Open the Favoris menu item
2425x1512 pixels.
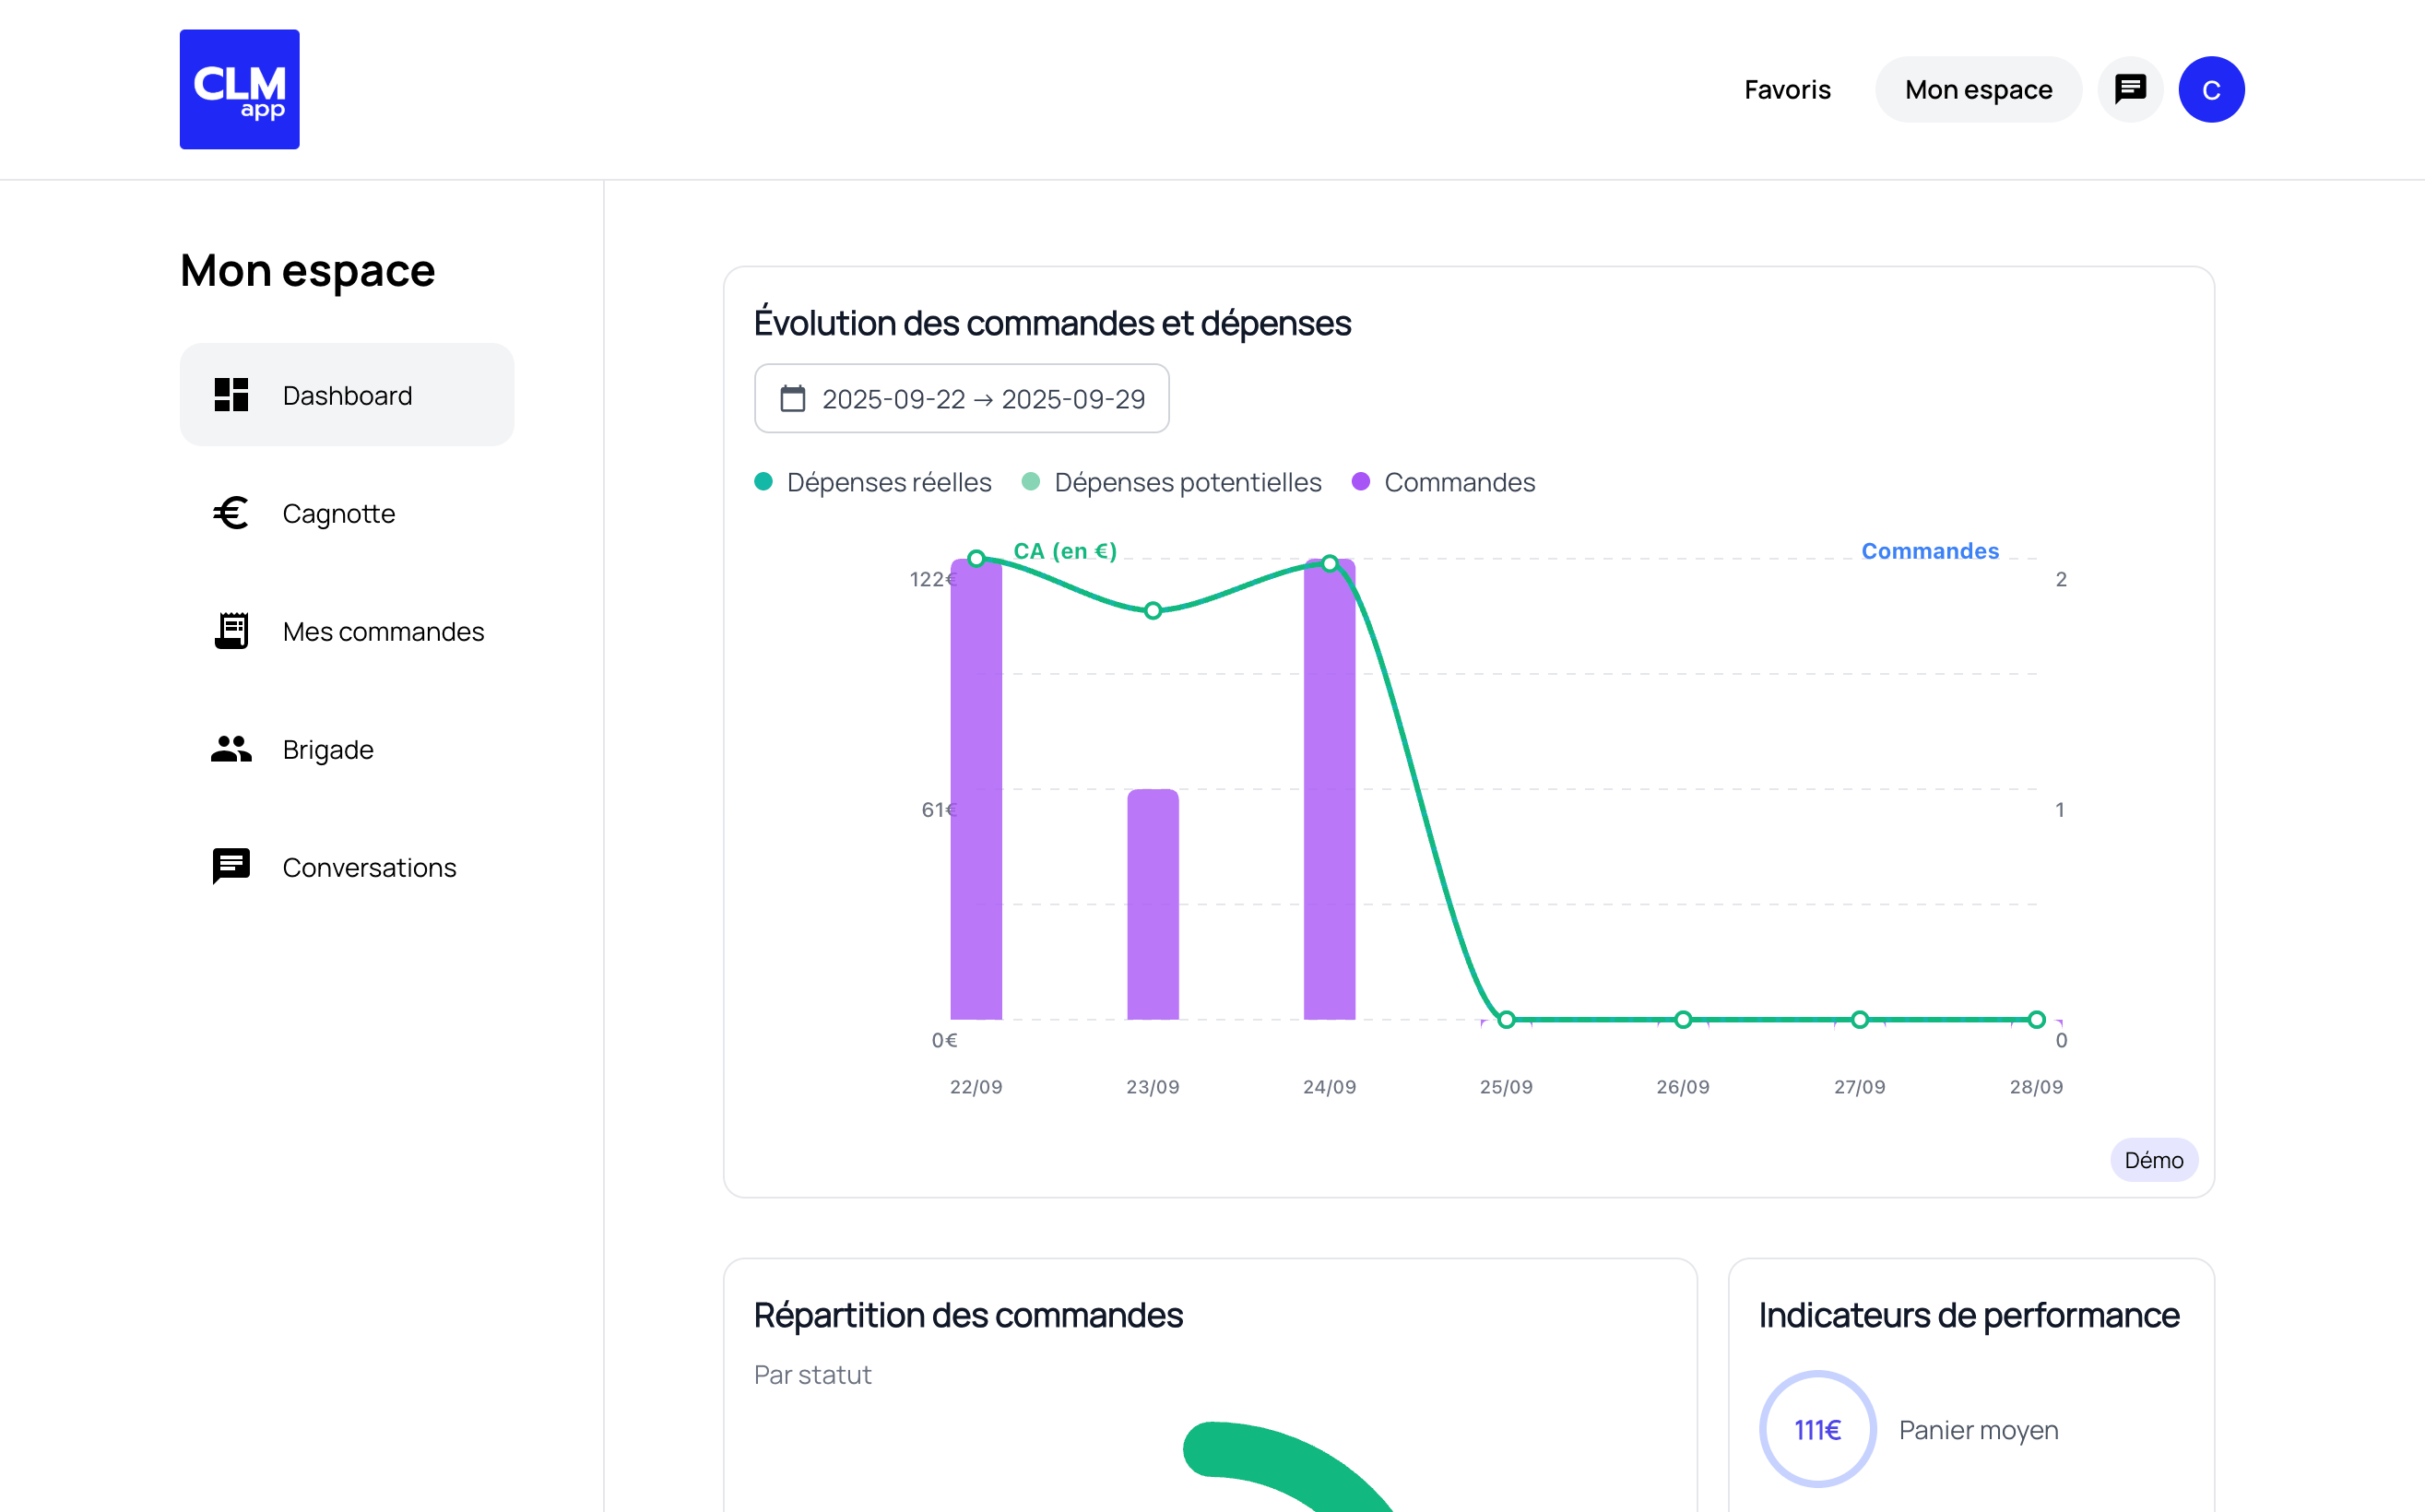tap(1787, 89)
